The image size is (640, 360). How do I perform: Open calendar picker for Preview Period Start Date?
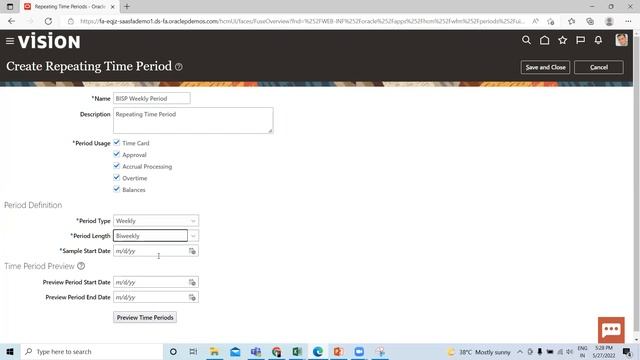pos(192,282)
